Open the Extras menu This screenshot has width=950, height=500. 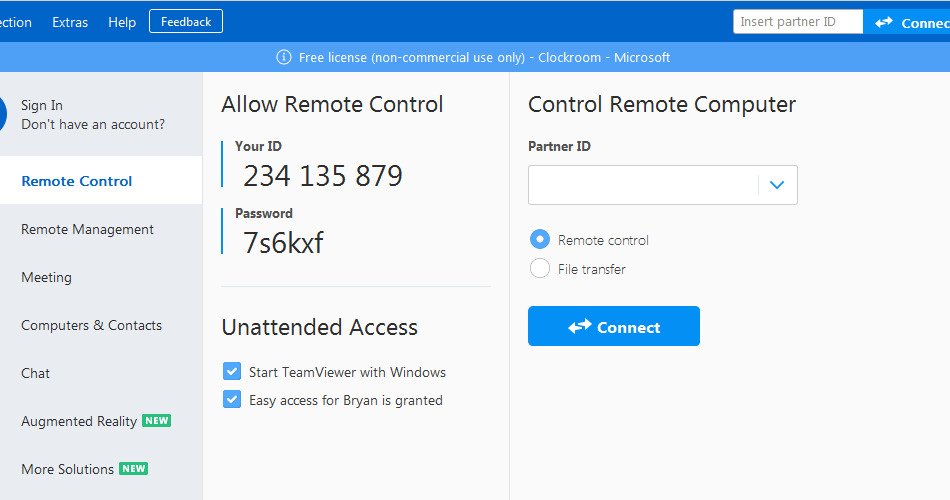pyautogui.click(x=70, y=22)
